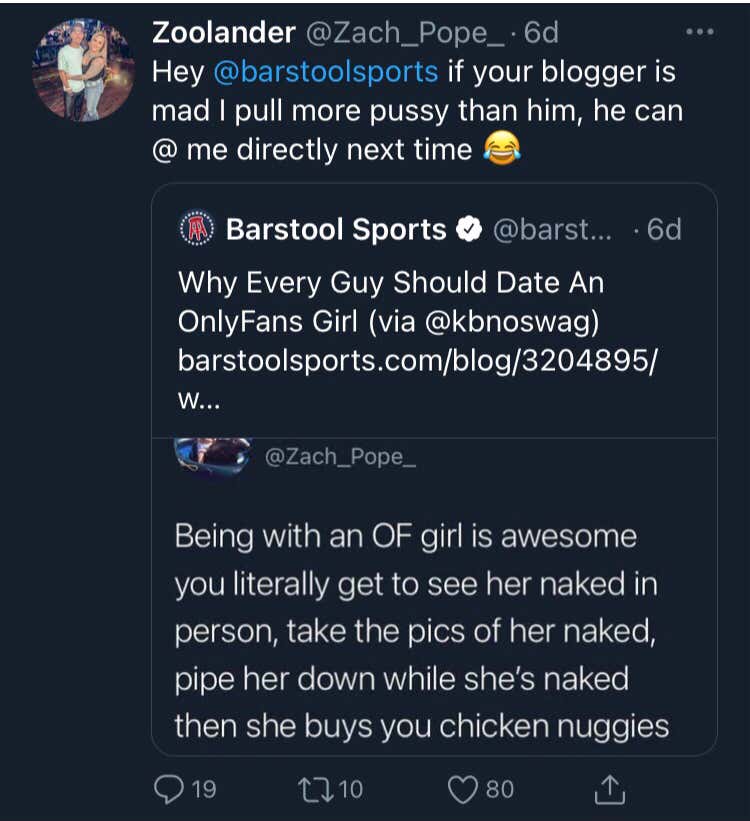
Task: Click the verified badge beside Barstool Sports
Action: [x=468, y=230]
